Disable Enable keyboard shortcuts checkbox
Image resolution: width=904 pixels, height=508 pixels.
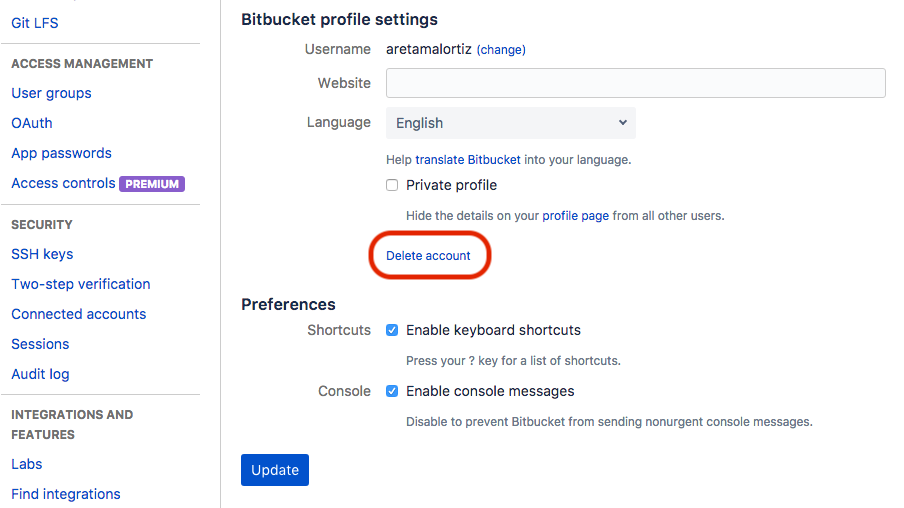(392, 330)
